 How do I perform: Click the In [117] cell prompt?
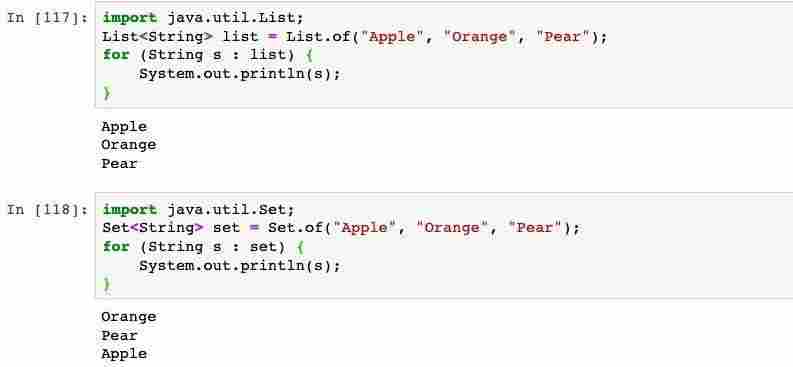tap(48, 18)
